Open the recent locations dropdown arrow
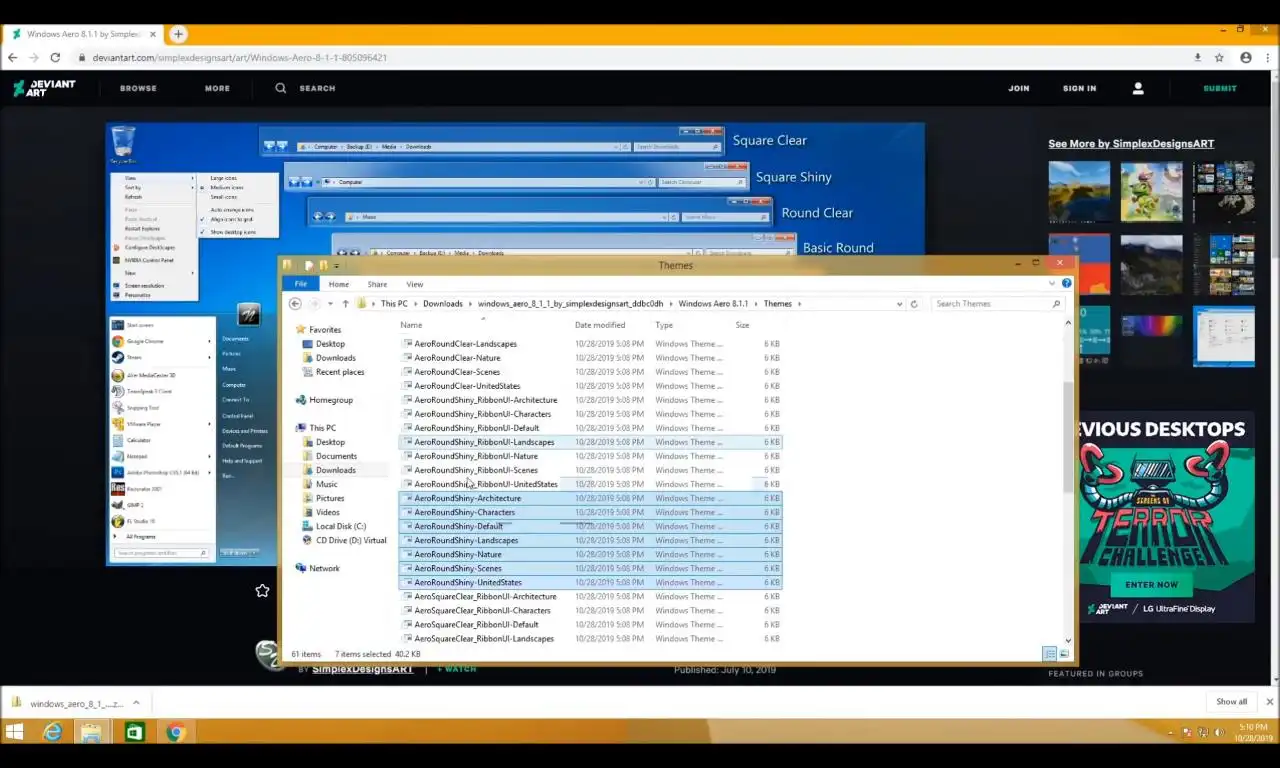The height and width of the screenshot is (768, 1280). (331, 304)
